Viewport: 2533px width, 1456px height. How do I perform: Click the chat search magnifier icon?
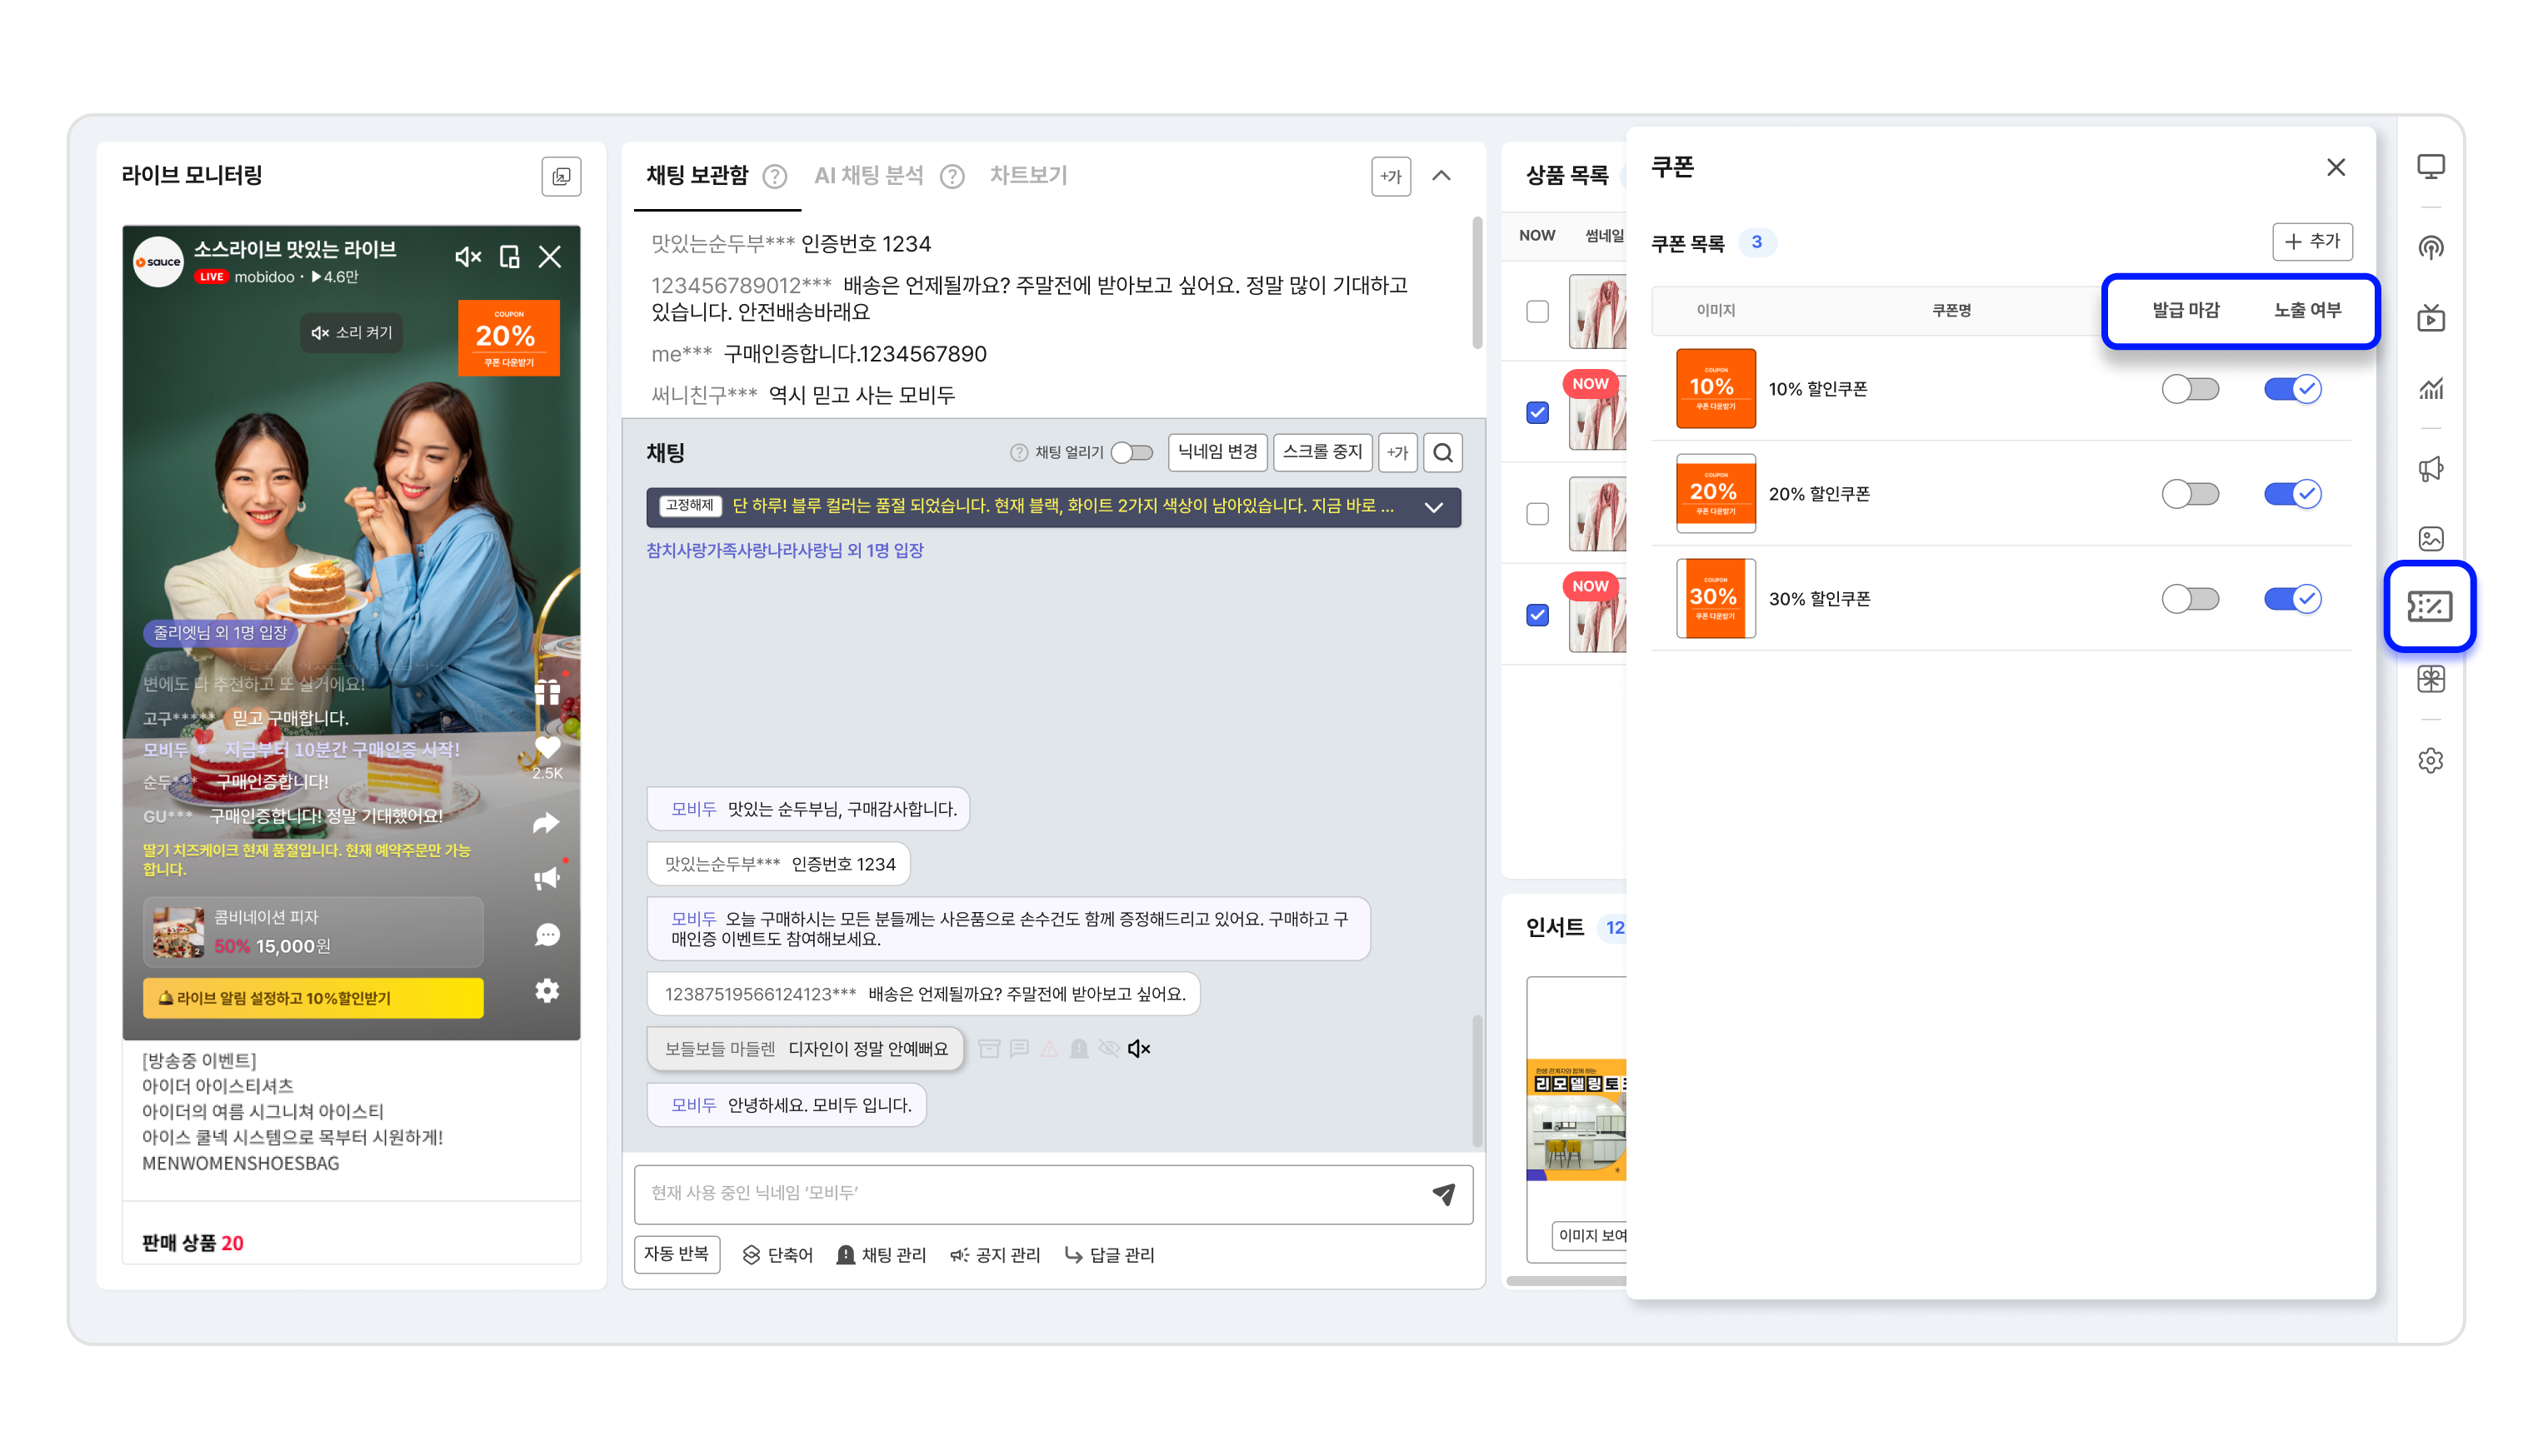pos(1442,453)
